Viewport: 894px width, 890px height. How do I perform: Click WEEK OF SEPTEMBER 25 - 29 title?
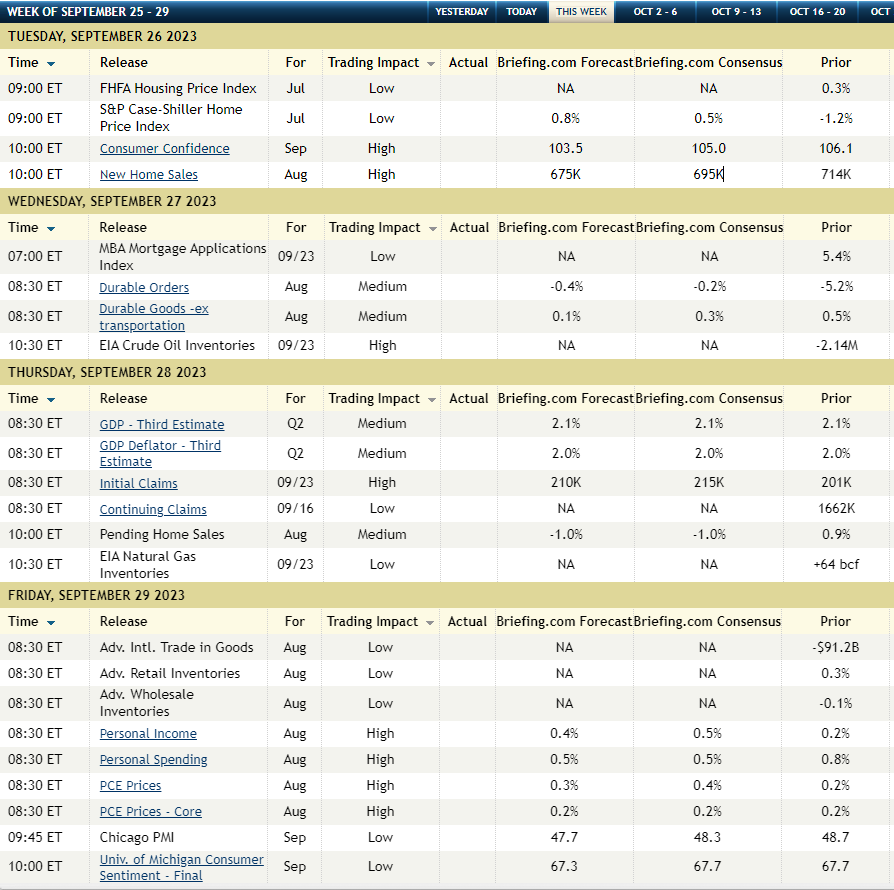[x=88, y=11]
